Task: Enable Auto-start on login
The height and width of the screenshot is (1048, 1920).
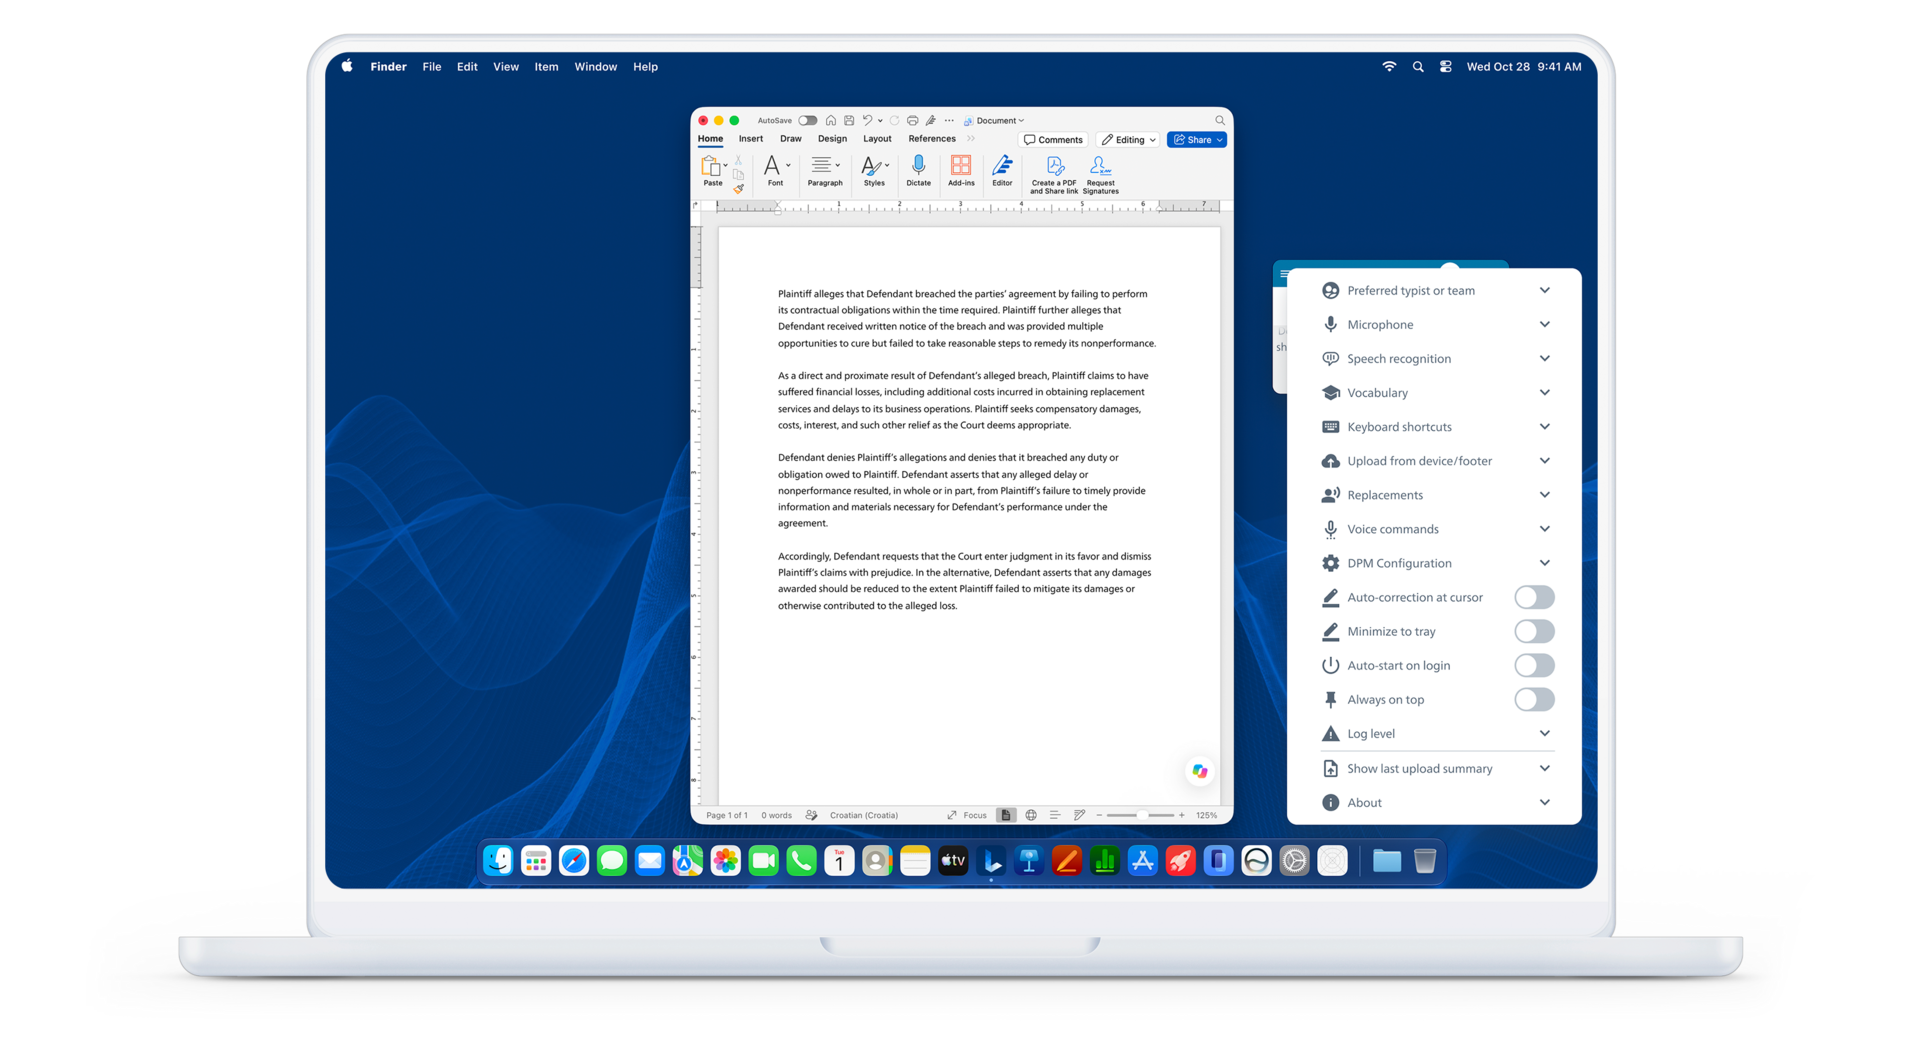Action: coord(1534,665)
